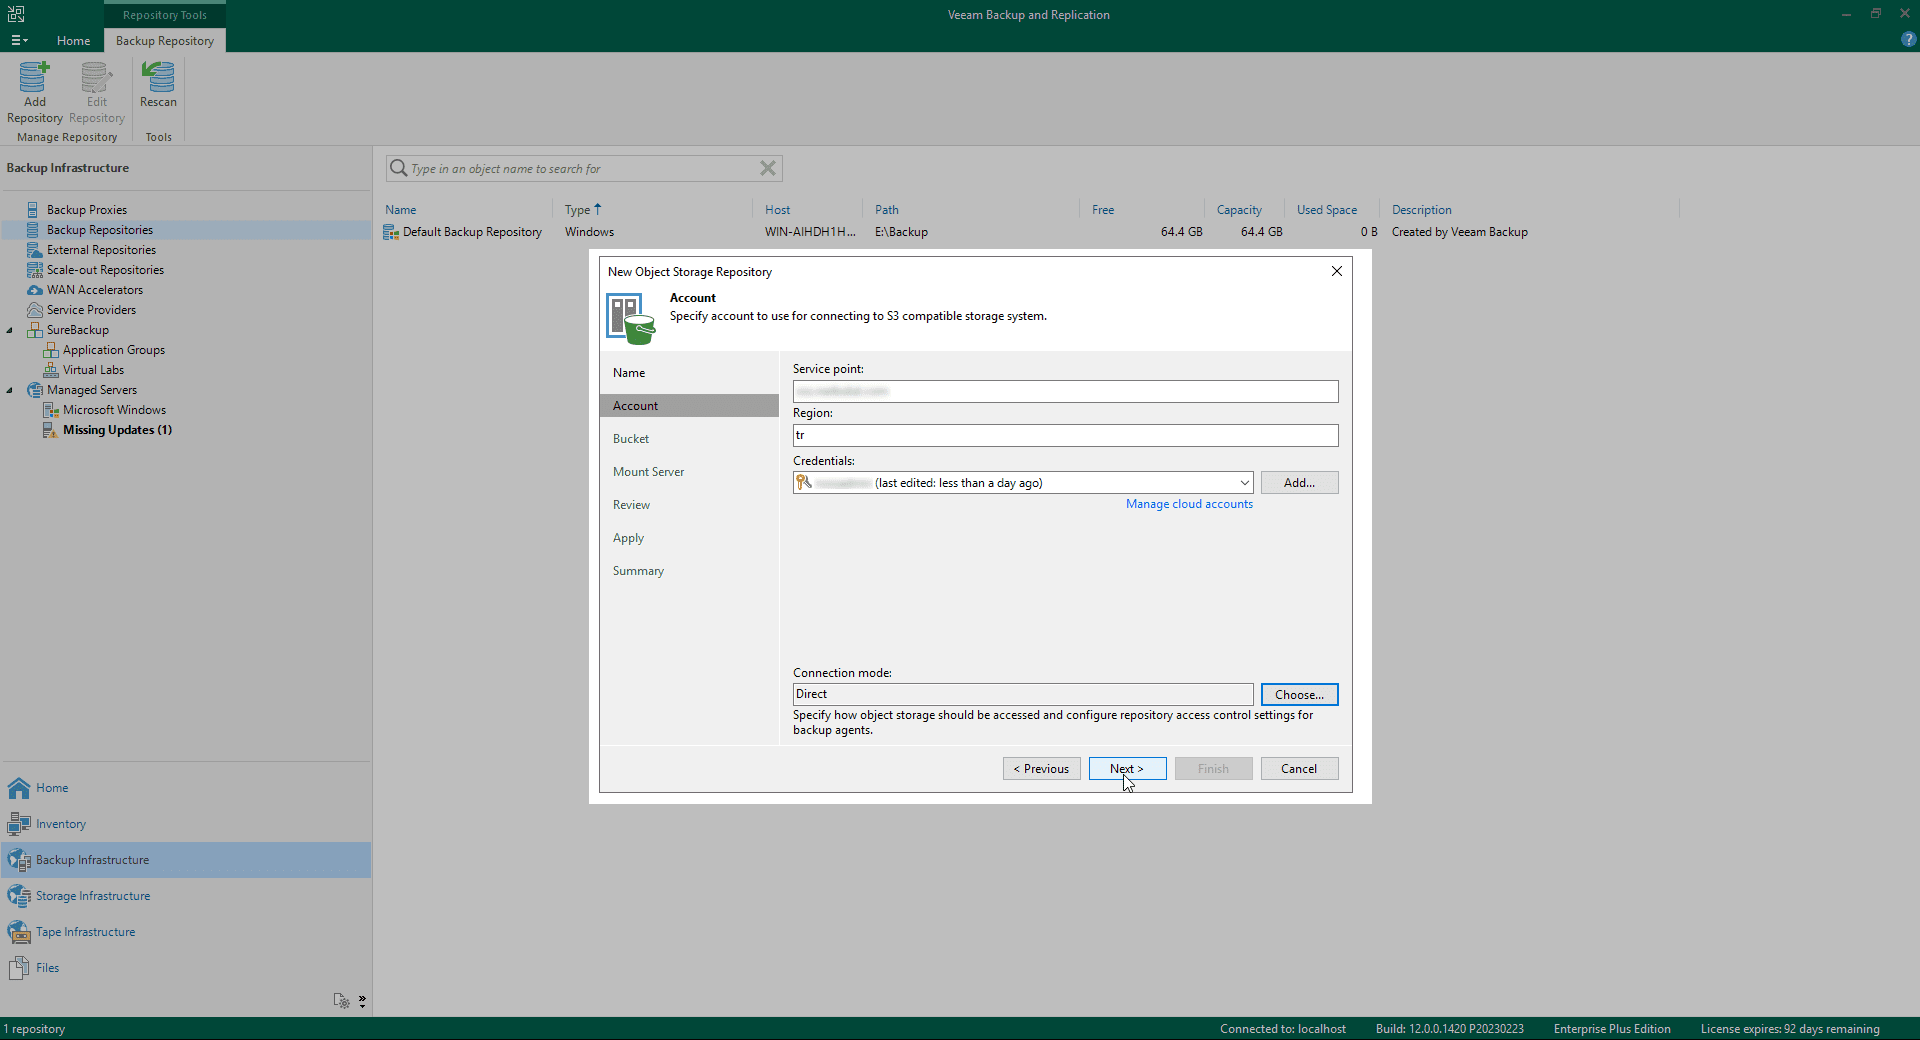Switch to the Home ribbon tab
The width and height of the screenshot is (1920, 1040).
tap(73, 41)
